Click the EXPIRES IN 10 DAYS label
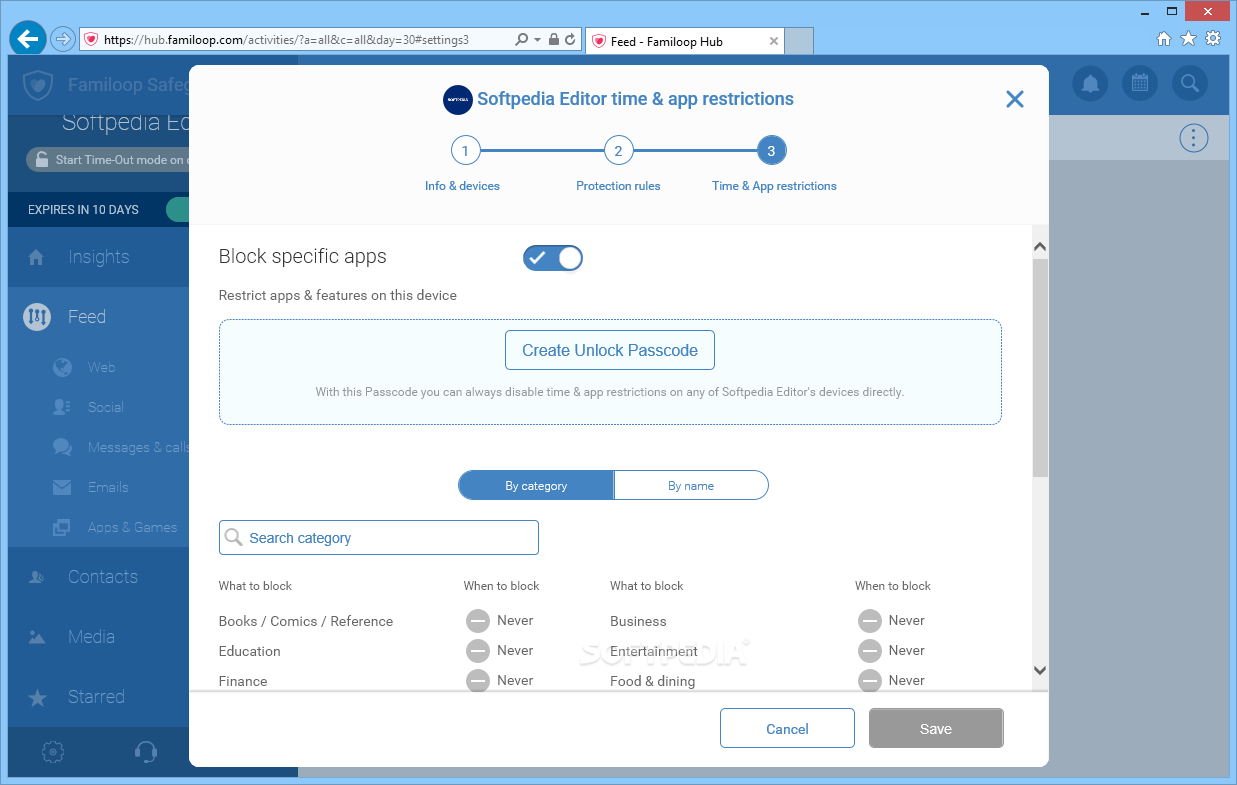 pyautogui.click(x=83, y=210)
